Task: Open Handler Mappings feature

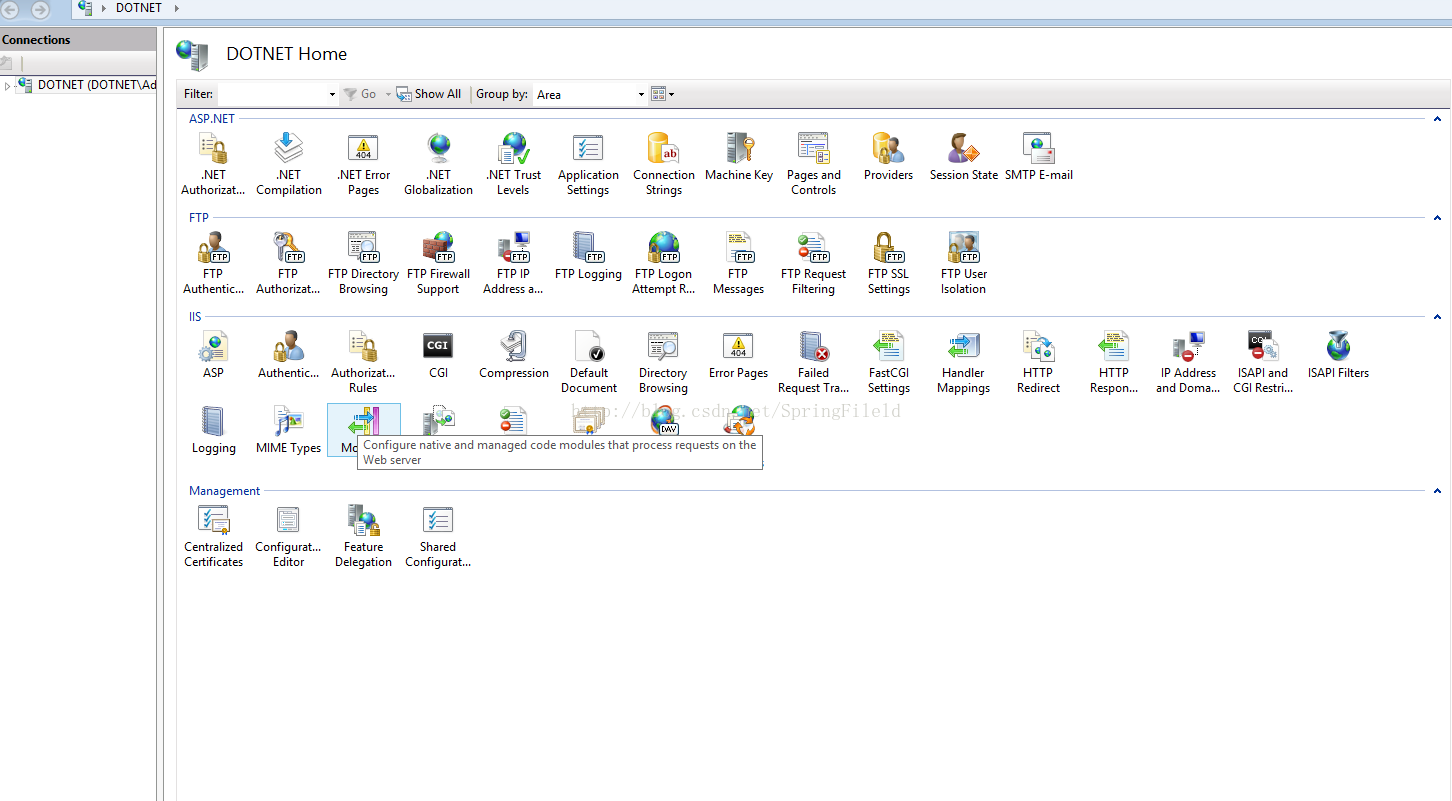Action: pyautogui.click(x=963, y=363)
